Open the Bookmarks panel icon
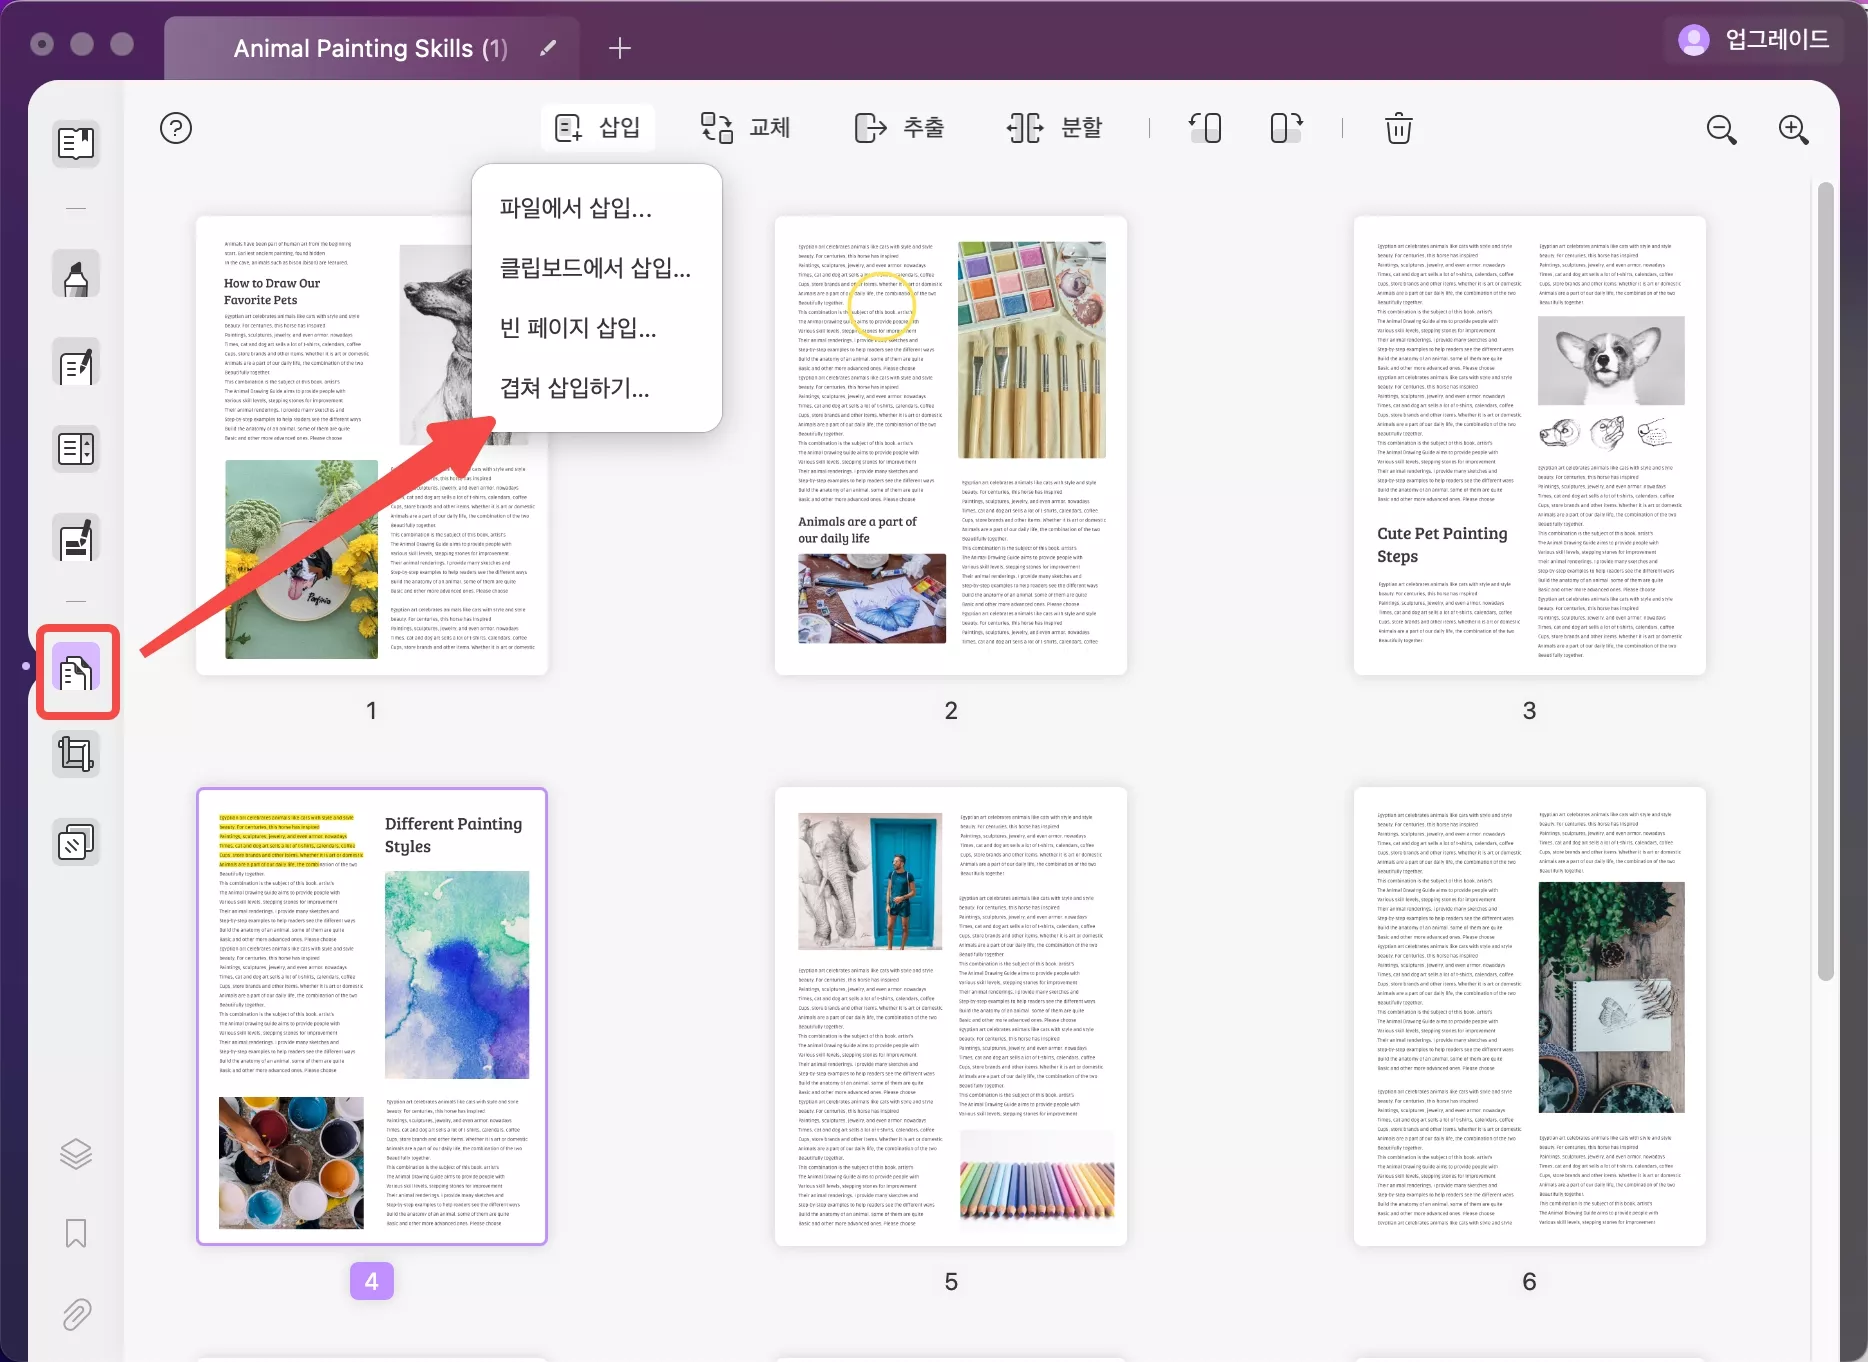This screenshot has height=1362, width=1868. (x=76, y=1233)
